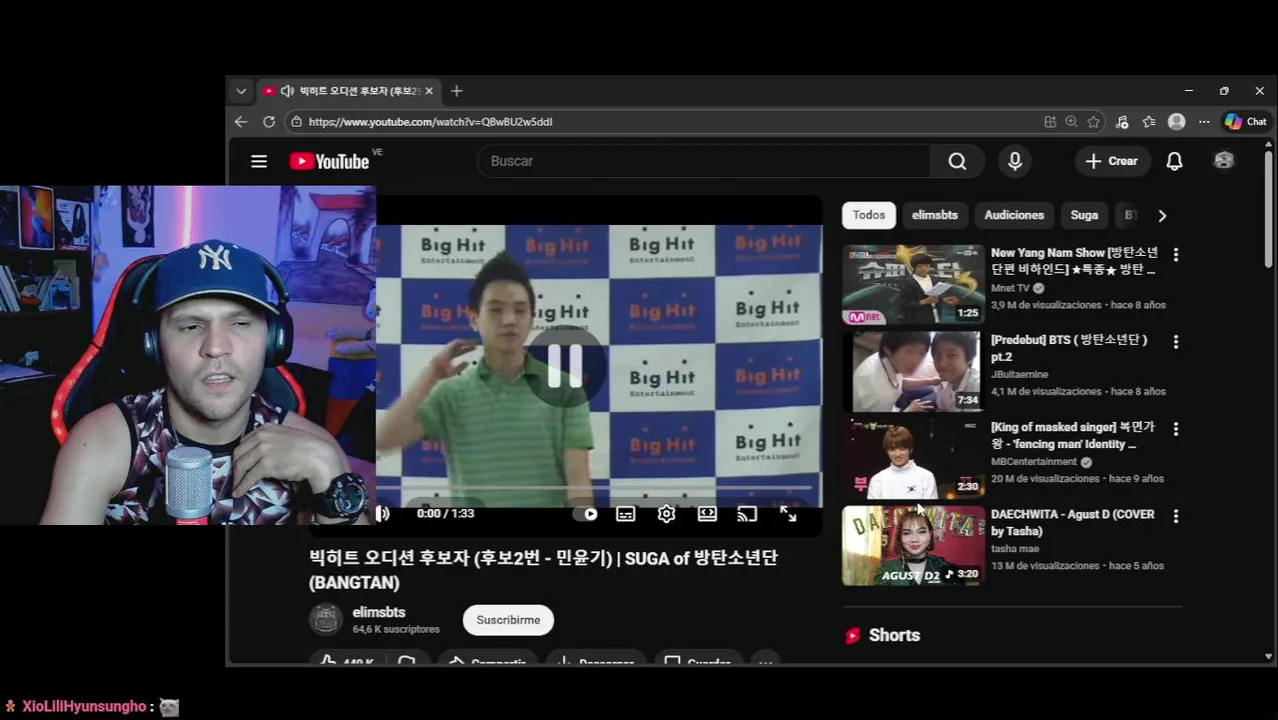
Task: Click the large pause overlay on video
Action: pos(565,367)
